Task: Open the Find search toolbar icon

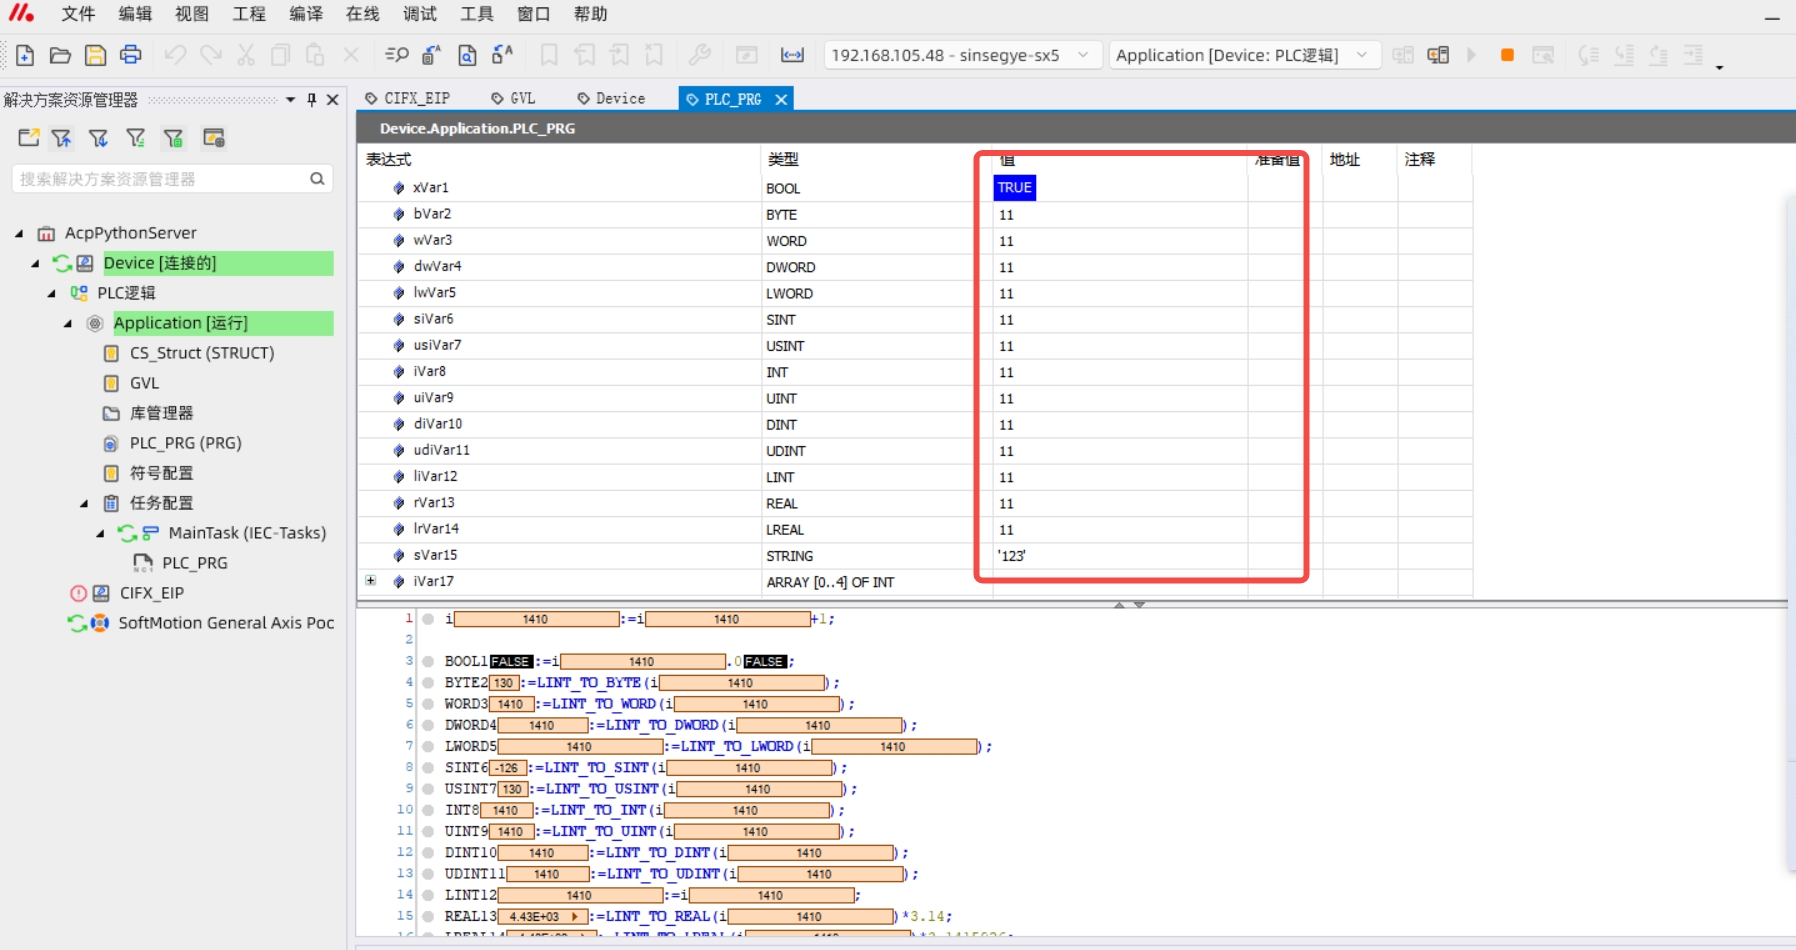Action: coord(396,55)
